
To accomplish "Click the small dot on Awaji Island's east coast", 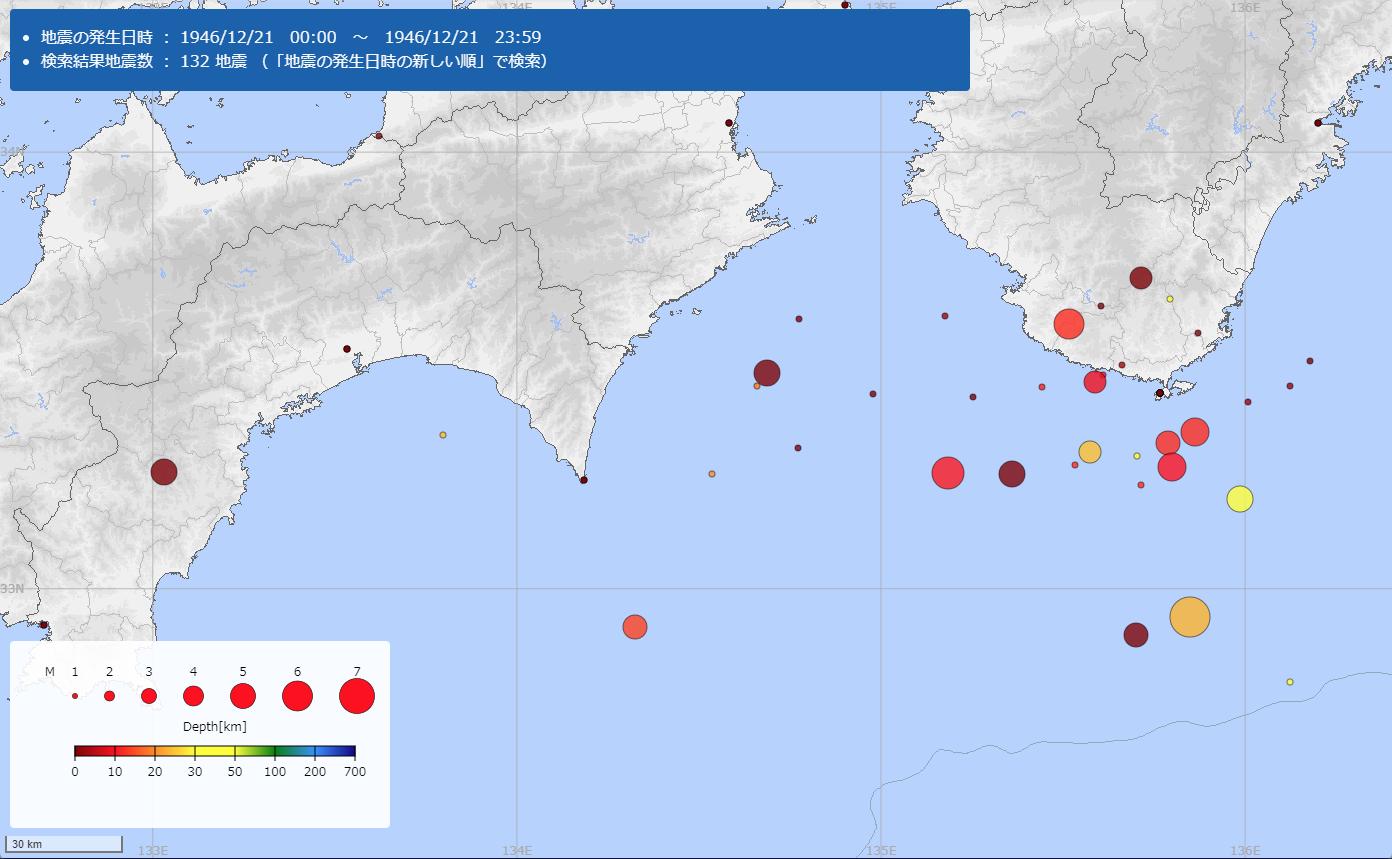I will pyautogui.click(x=729, y=123).
